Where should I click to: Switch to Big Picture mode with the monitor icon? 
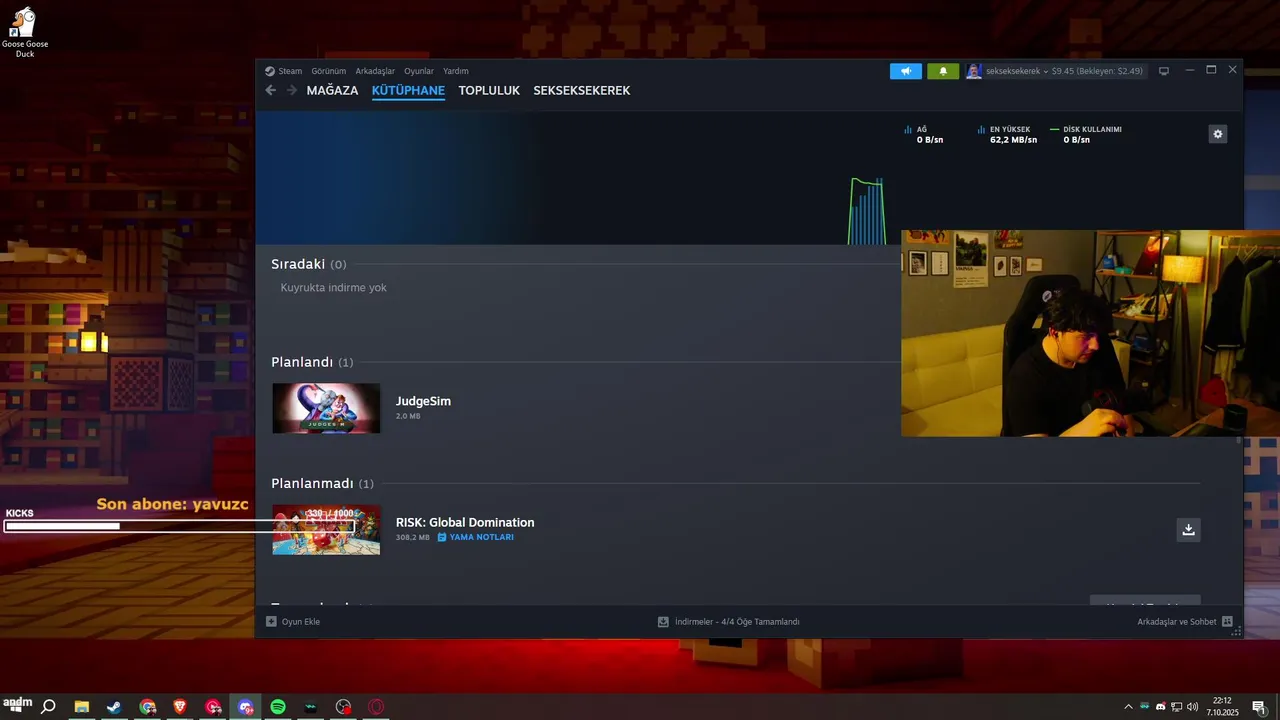(x=1163, y=71)
